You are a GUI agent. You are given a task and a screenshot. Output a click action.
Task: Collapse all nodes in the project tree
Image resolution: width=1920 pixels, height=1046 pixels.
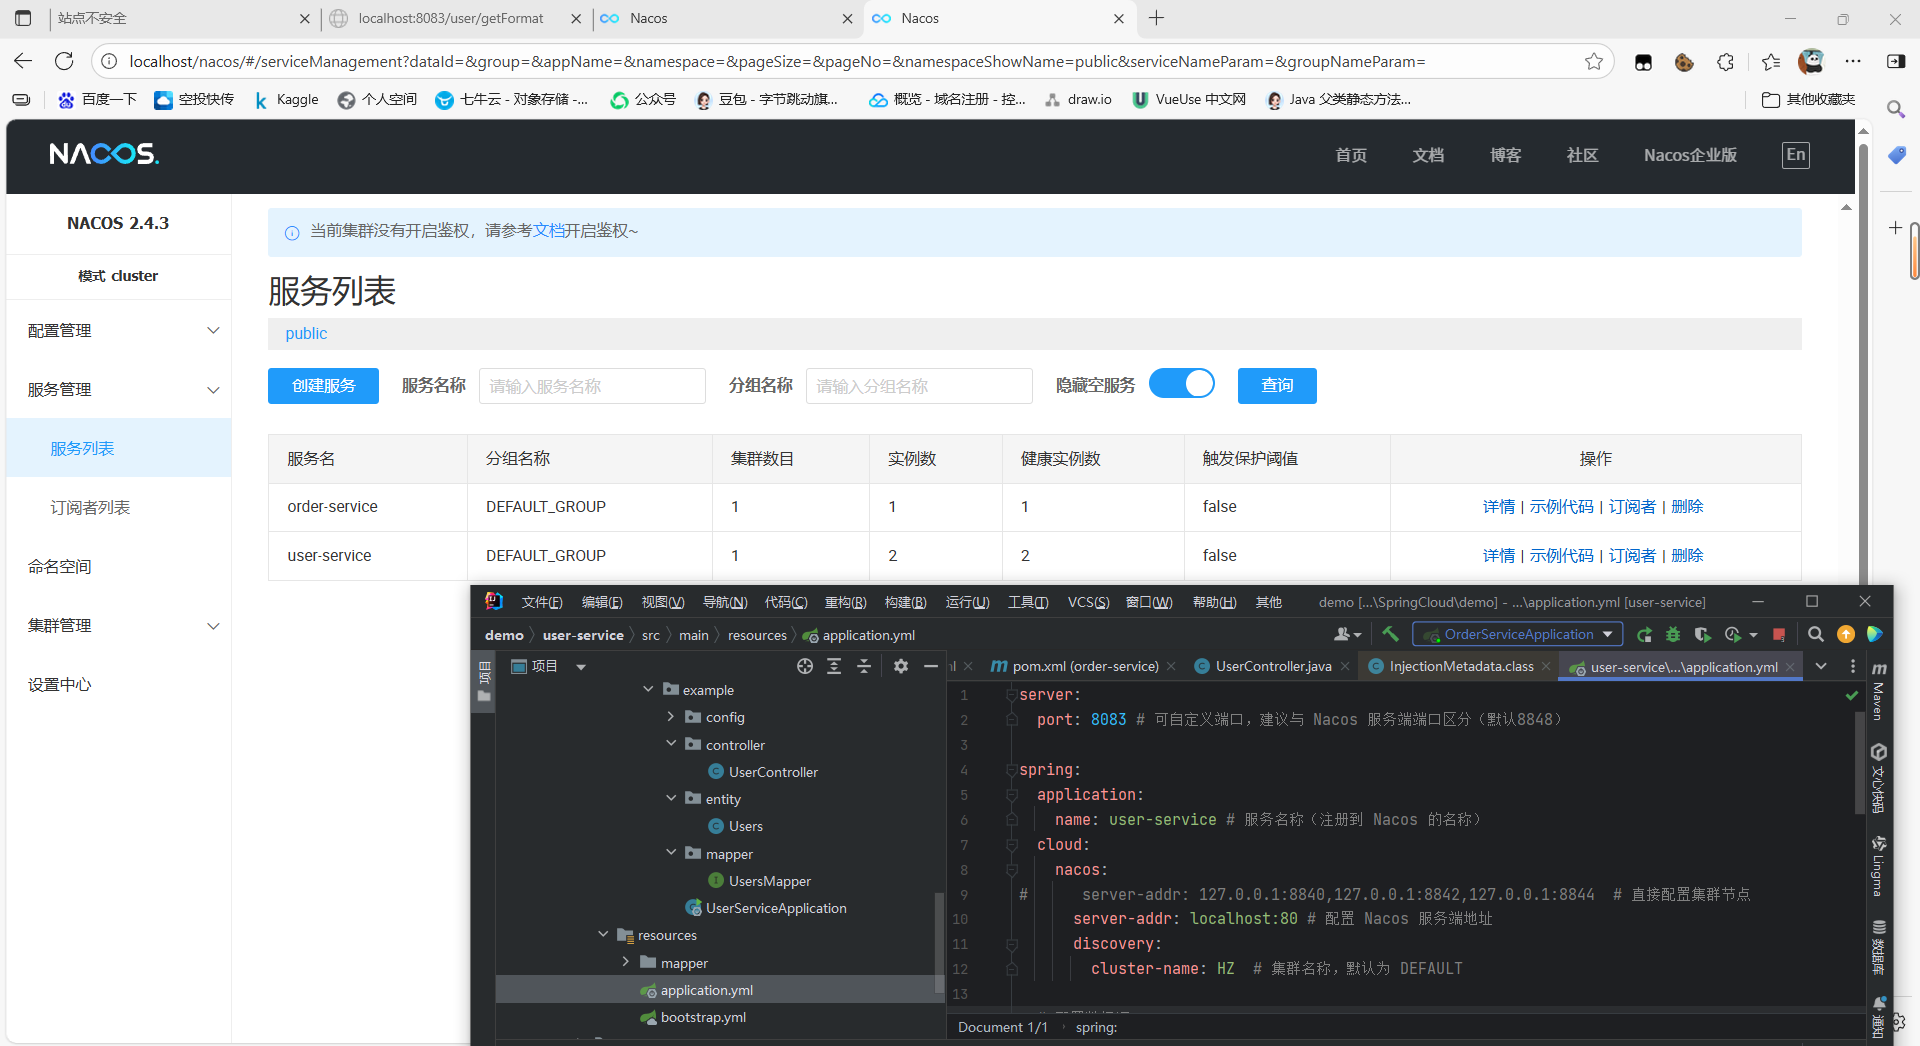point(864,666)
